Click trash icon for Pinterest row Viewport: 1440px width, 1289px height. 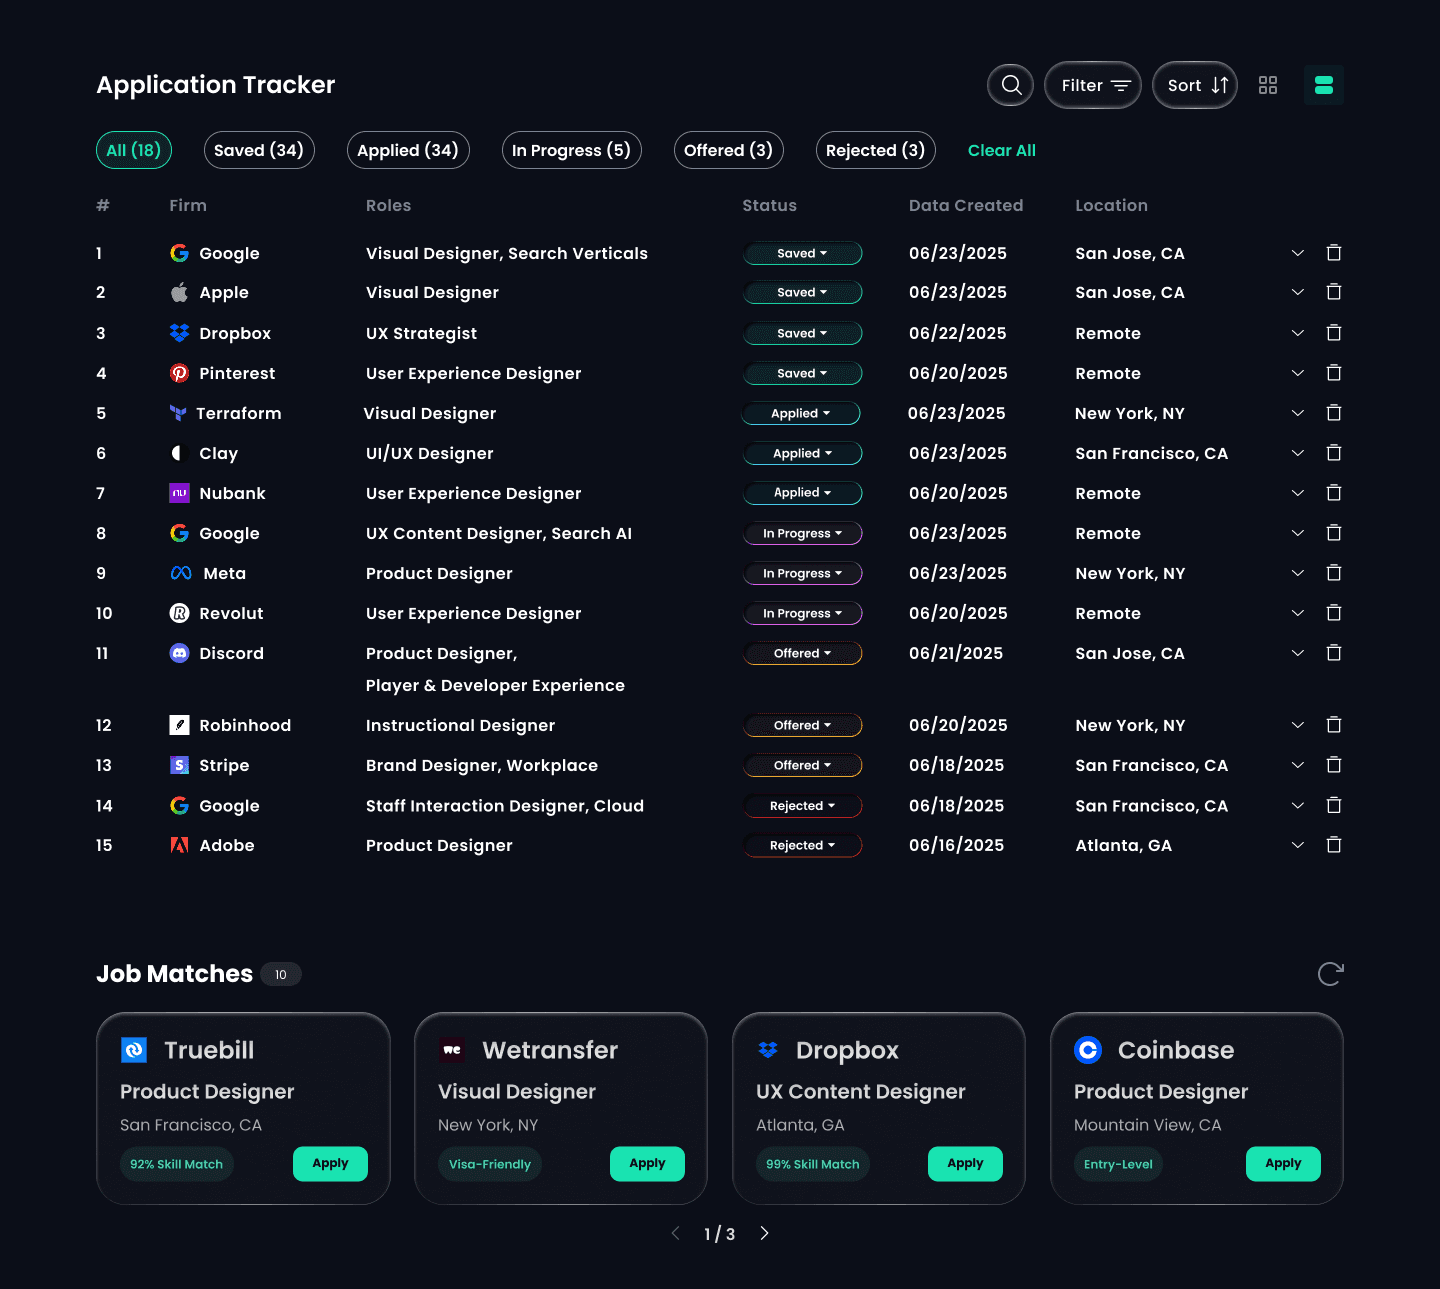click(x=1333, y=373)
